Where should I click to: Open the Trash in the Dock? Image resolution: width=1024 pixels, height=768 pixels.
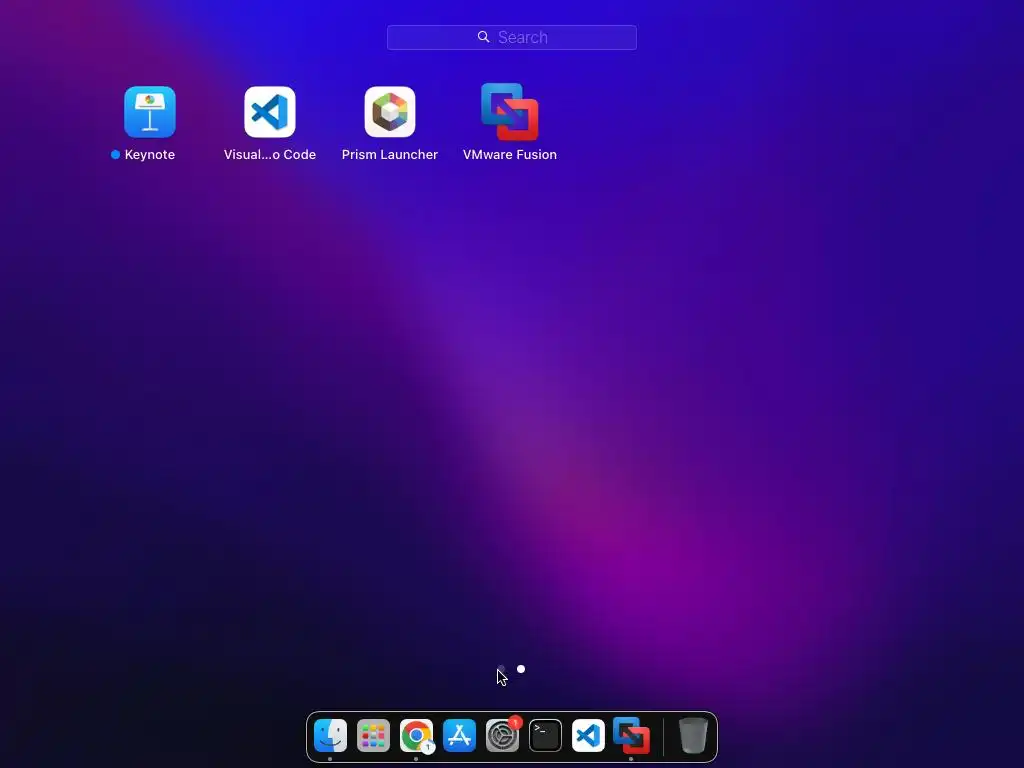(694, 735)
